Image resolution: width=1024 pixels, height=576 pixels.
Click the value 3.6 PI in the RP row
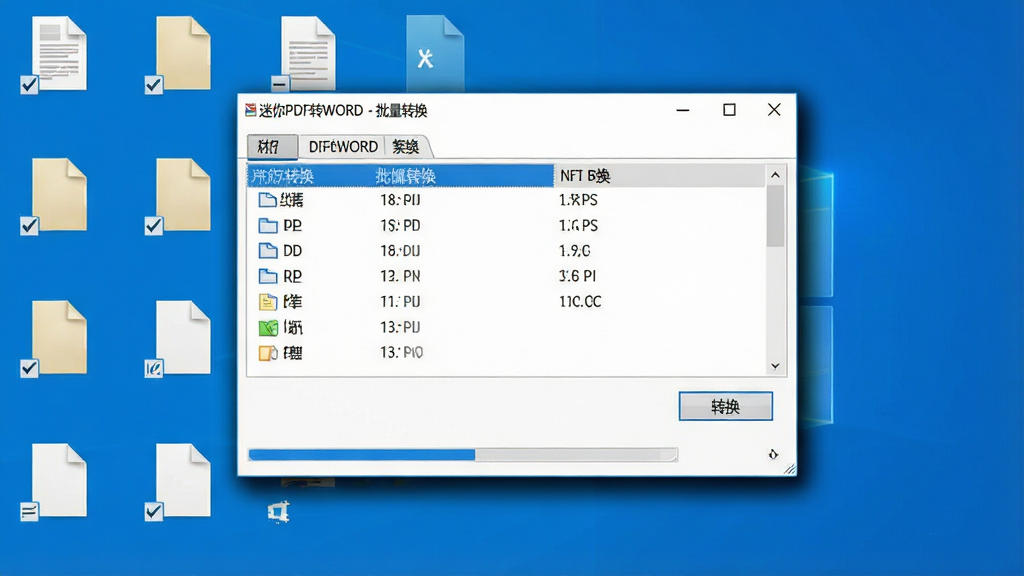577,276
